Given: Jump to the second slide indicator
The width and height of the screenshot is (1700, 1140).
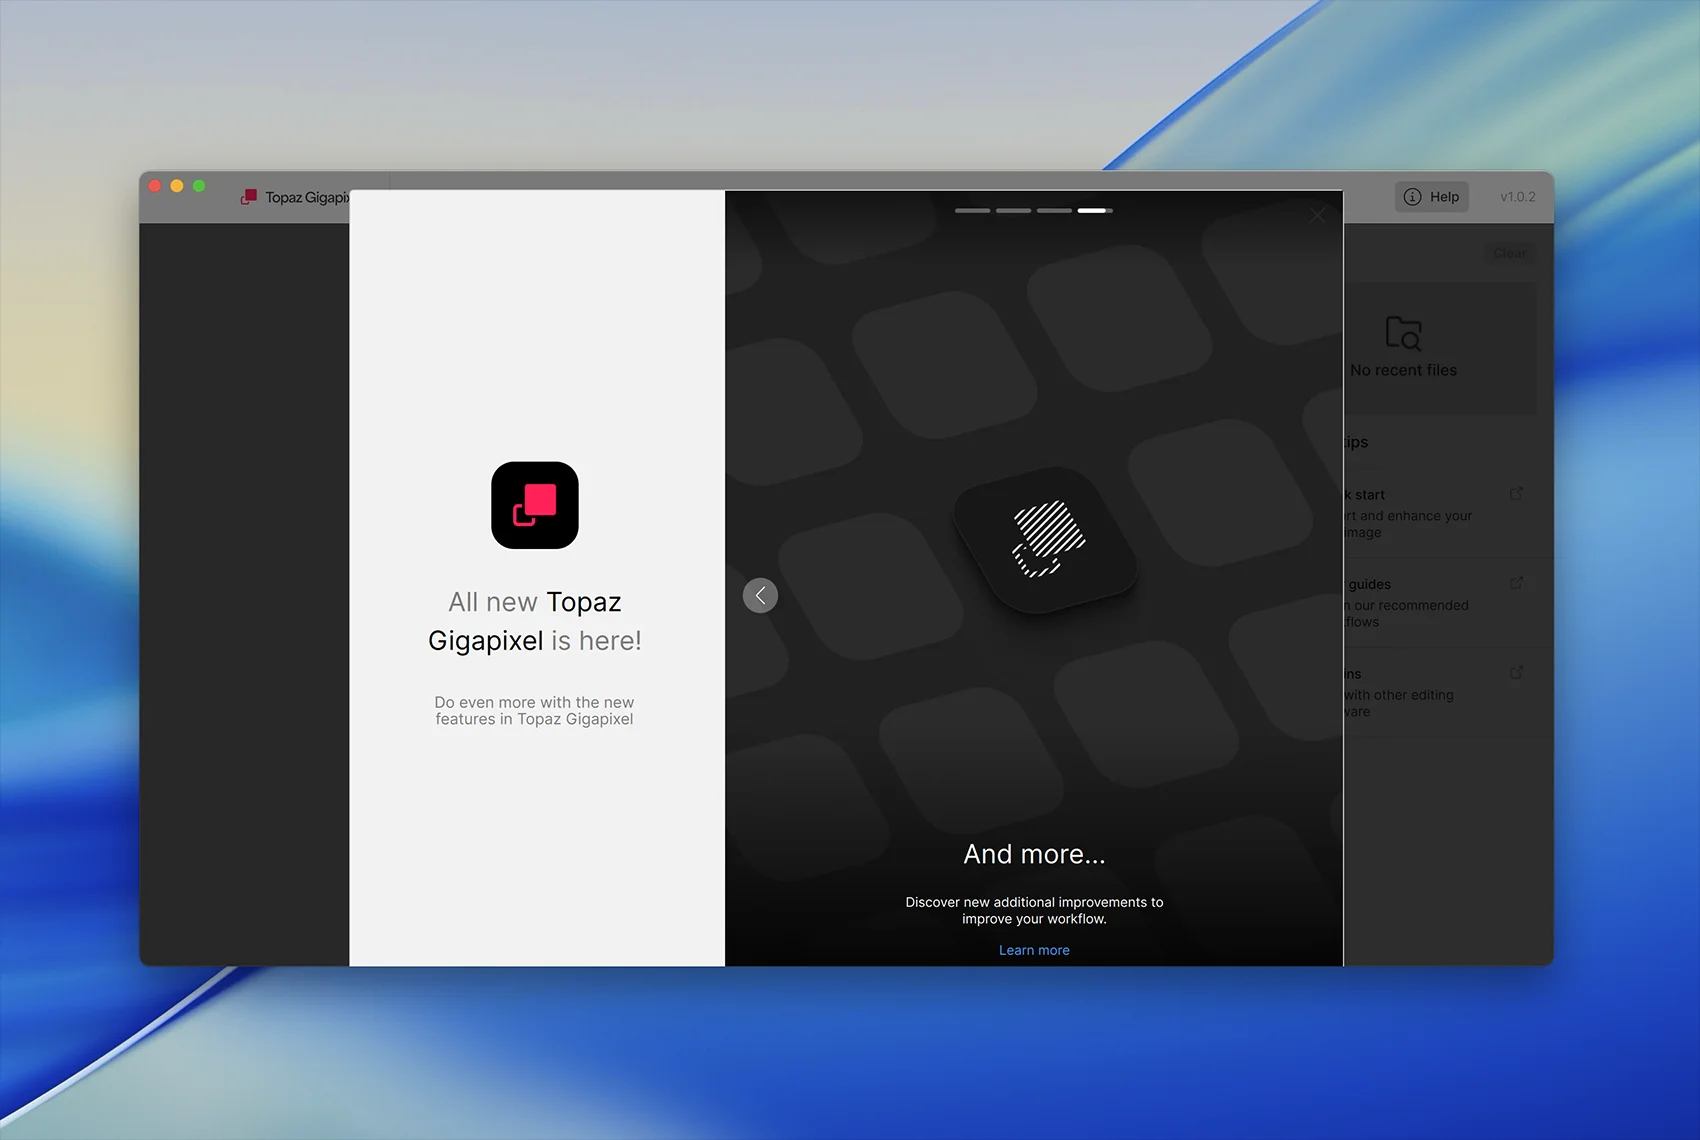Looking at the screenshot, I should 1013,211.
